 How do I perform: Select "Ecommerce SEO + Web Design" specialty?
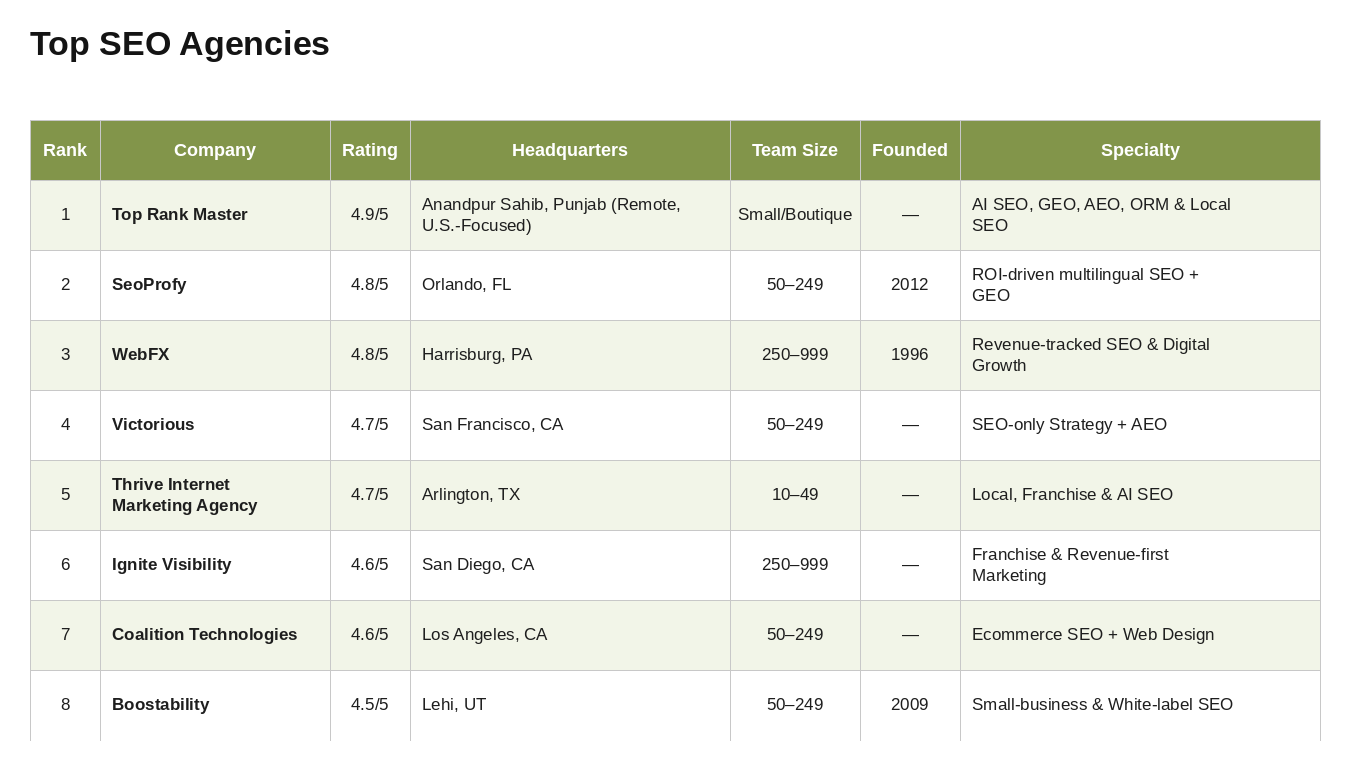1093,635
